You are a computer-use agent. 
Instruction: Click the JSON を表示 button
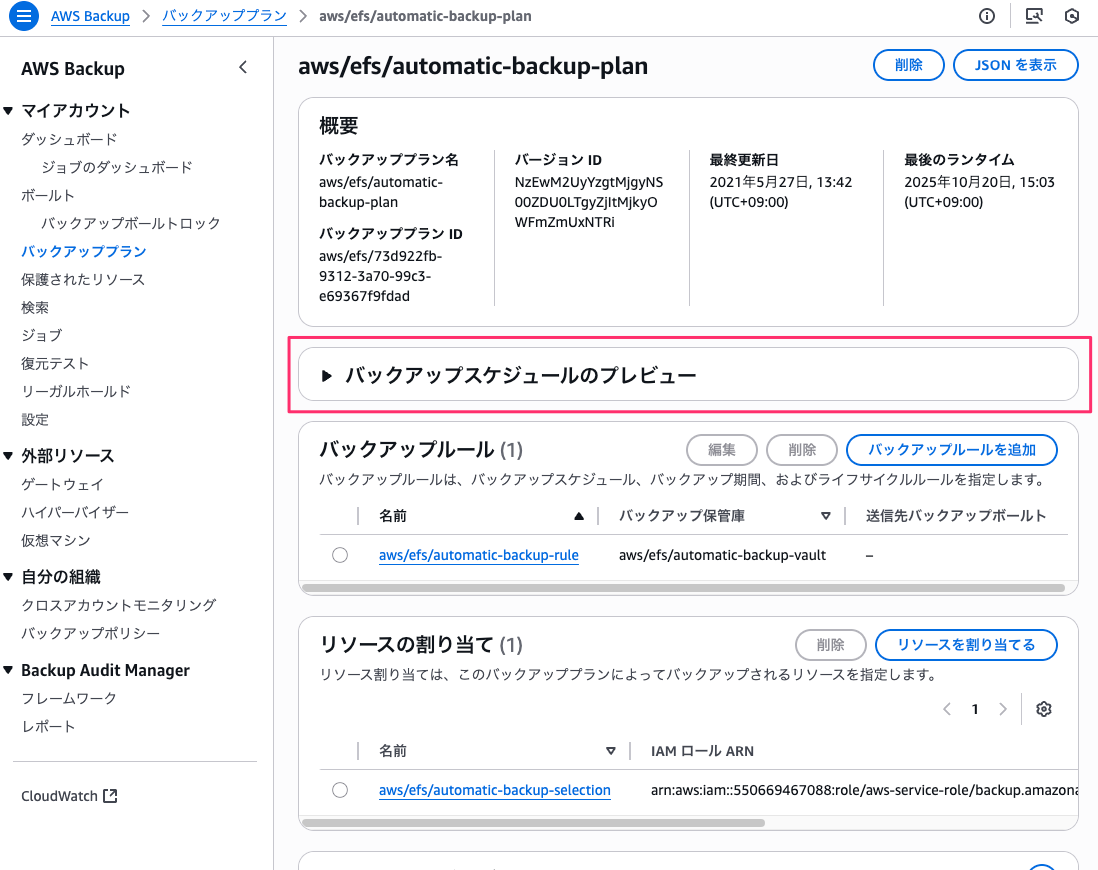1015,65
